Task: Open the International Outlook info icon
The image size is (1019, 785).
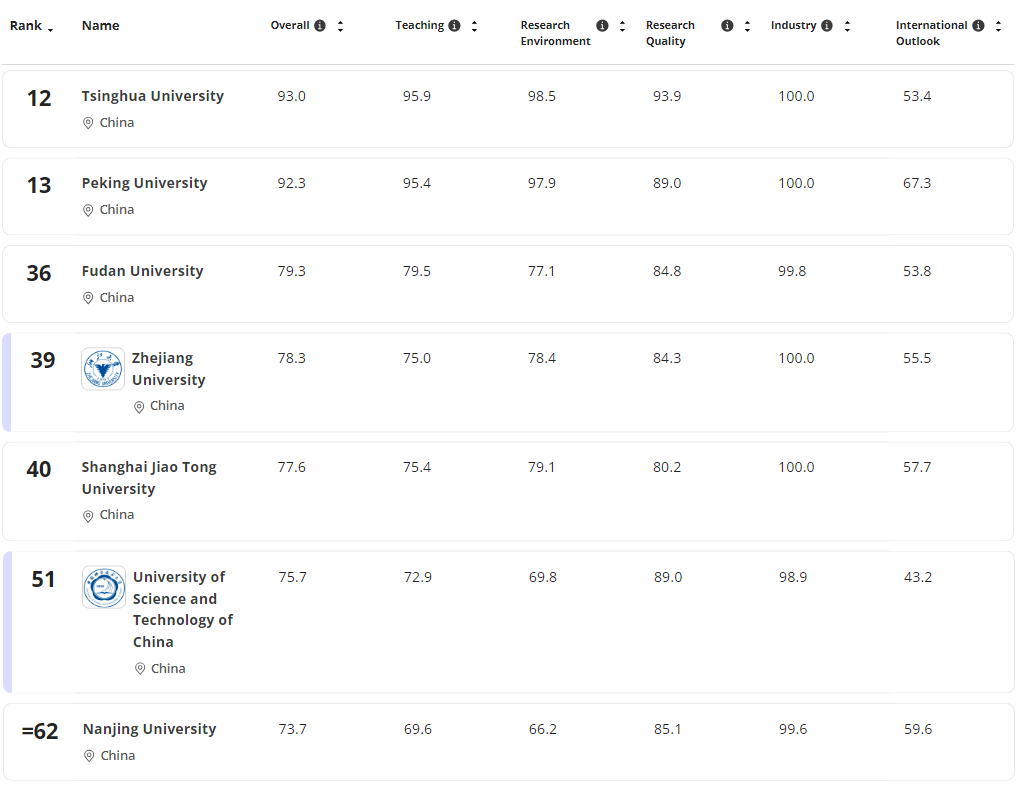Action: [x=978, y=26]
